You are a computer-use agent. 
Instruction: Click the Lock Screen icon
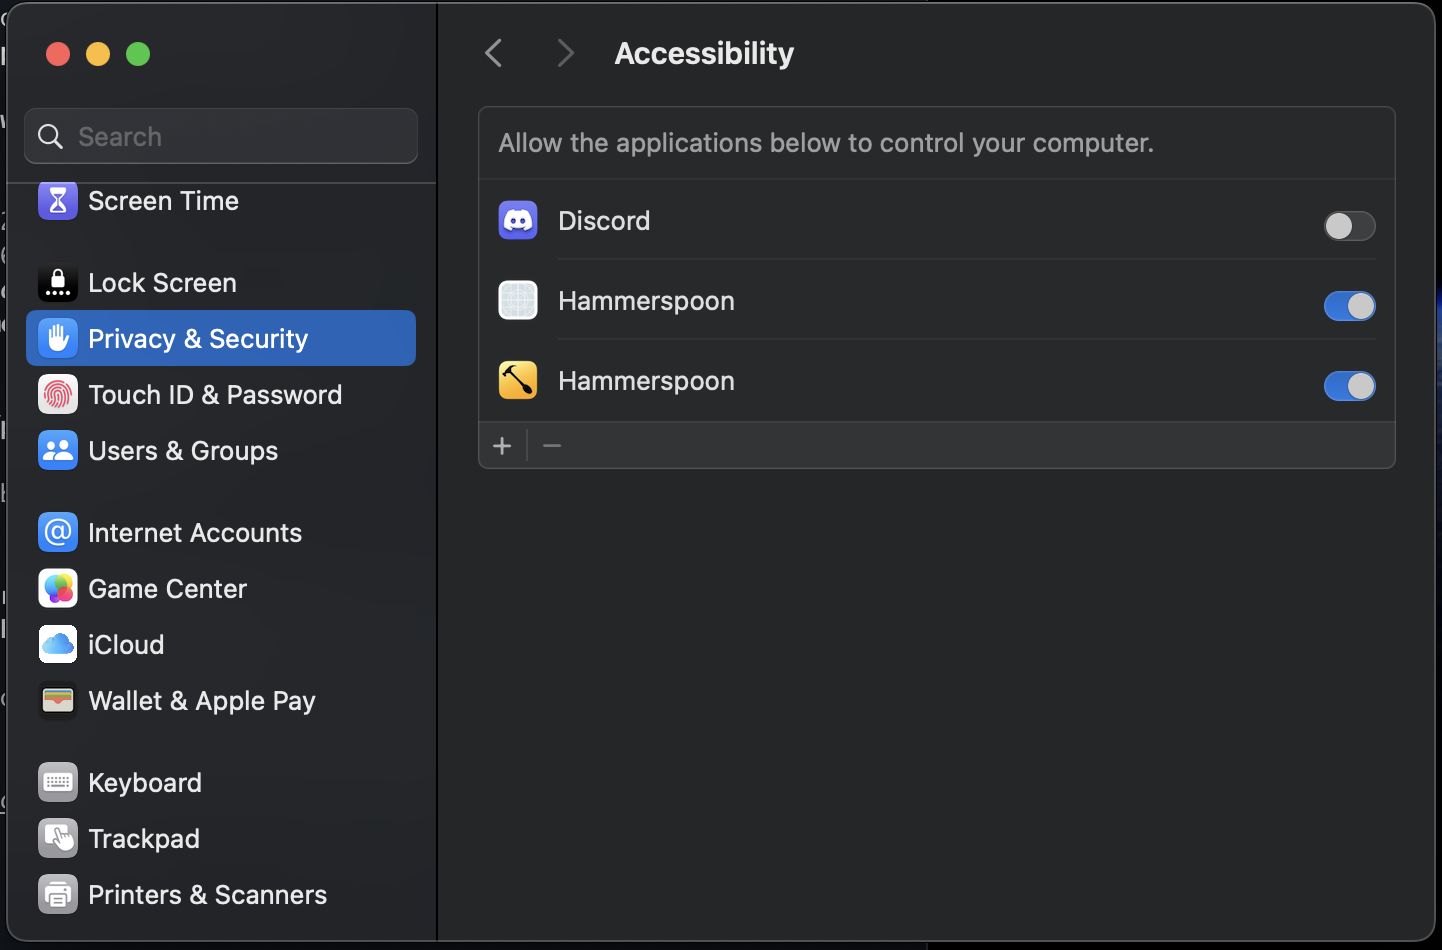pyautogui.click(x=58, y=283)
